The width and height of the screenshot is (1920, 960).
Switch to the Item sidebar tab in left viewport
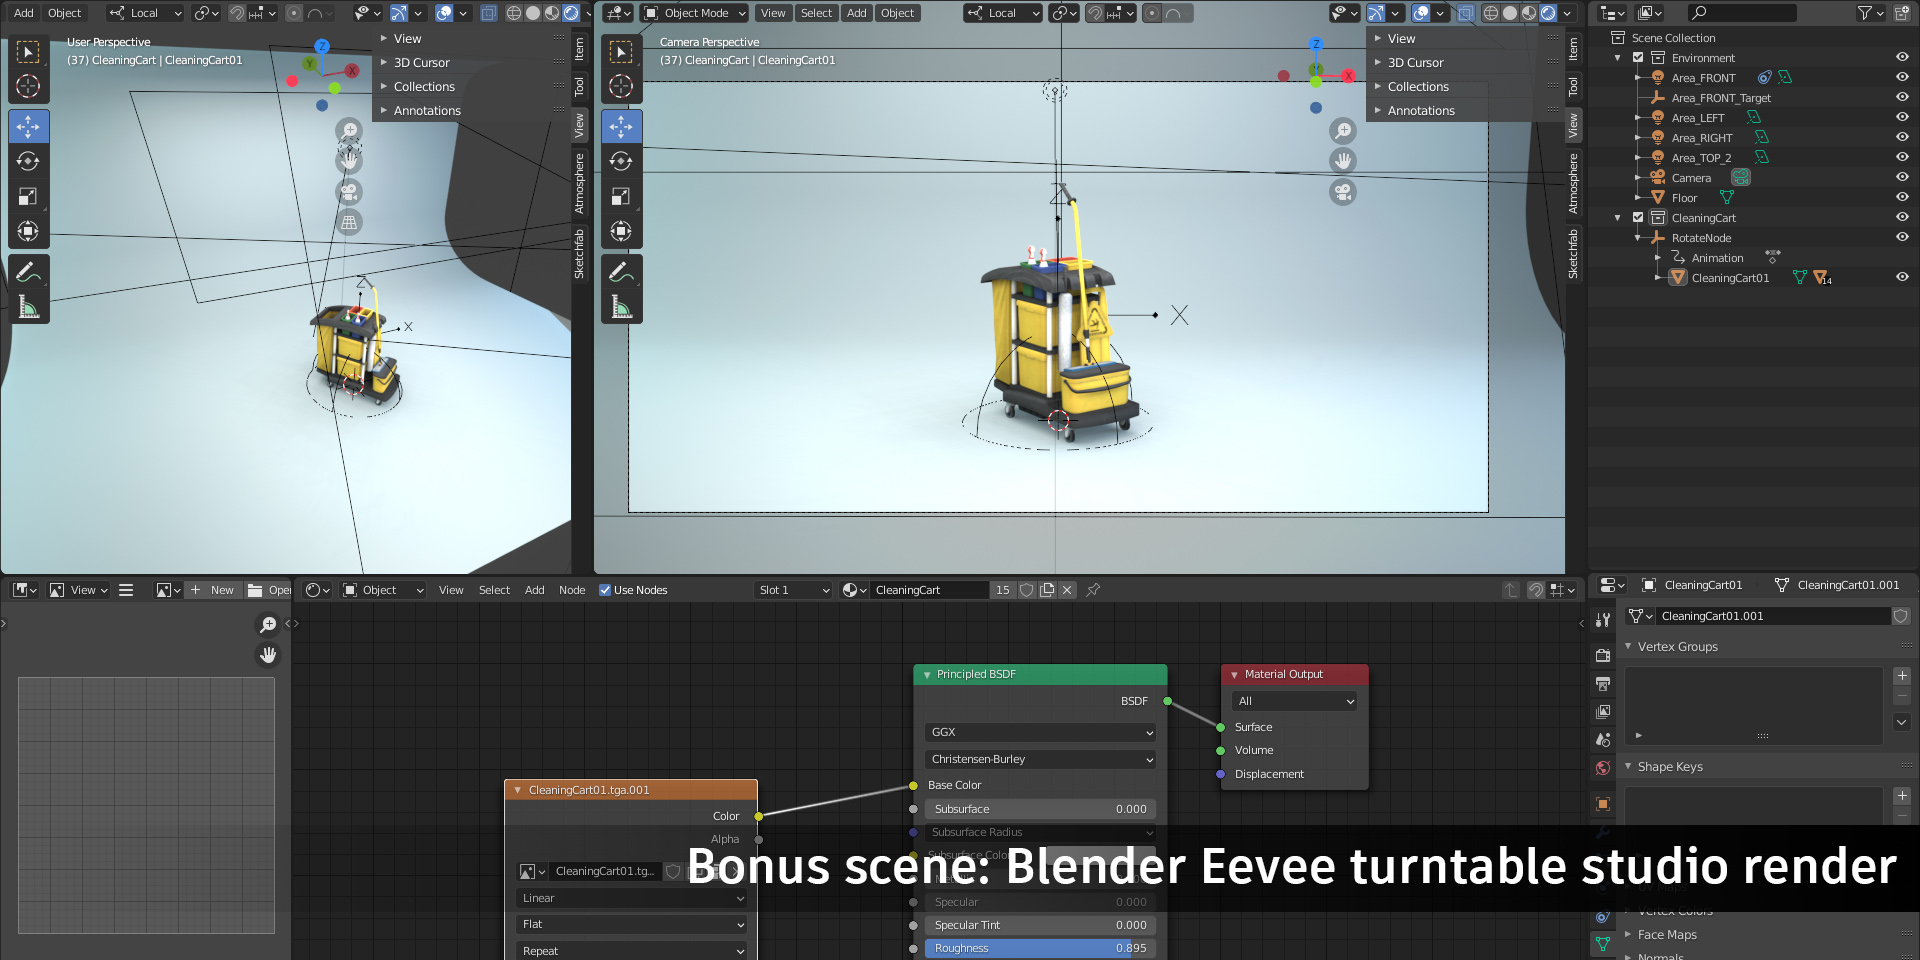(x=579, y=49)
